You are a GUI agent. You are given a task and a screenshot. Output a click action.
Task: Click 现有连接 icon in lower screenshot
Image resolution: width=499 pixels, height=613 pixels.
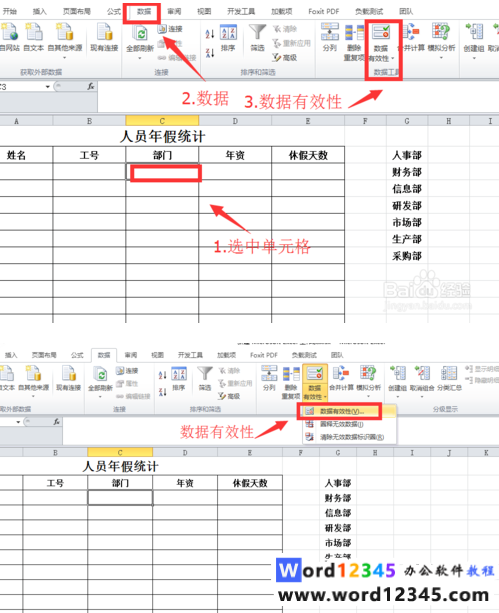tap(69, 373)
